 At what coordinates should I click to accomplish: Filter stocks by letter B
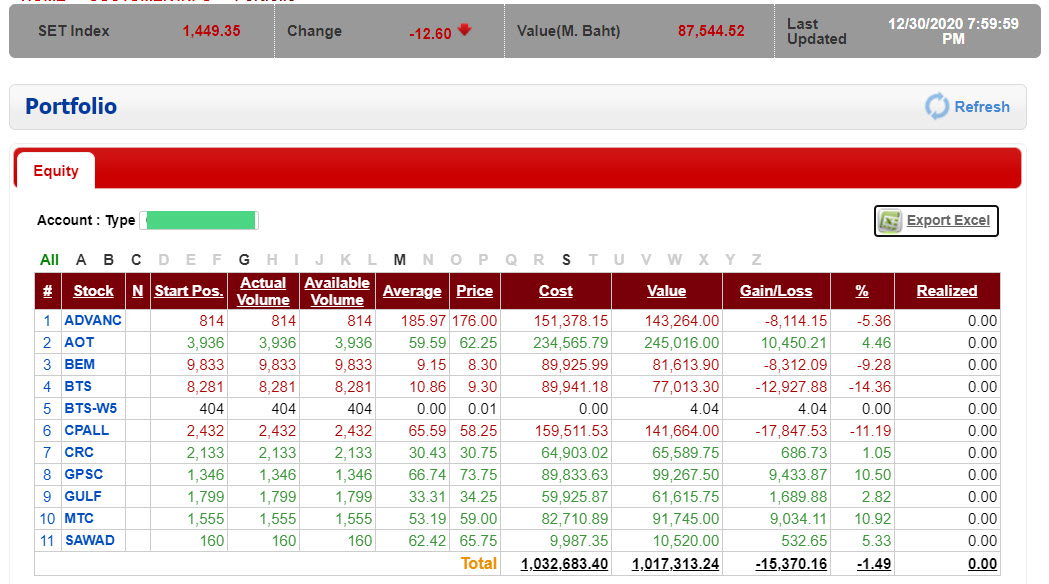click(x=108, y=260)
